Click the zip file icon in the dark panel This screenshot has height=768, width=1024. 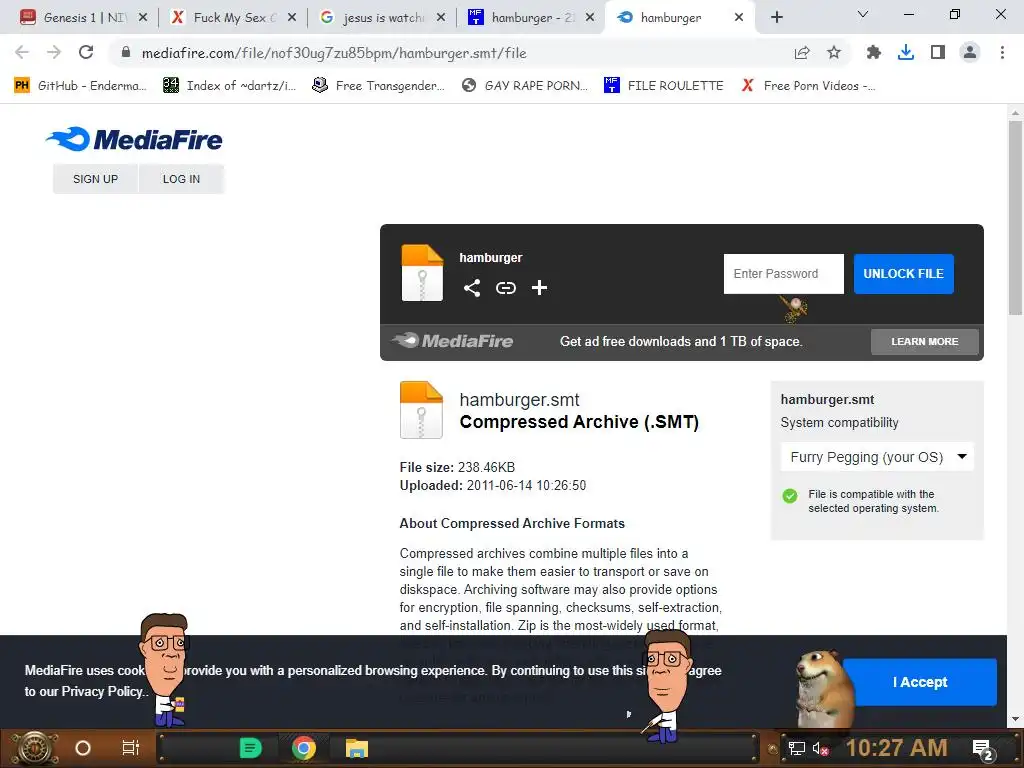422,272
